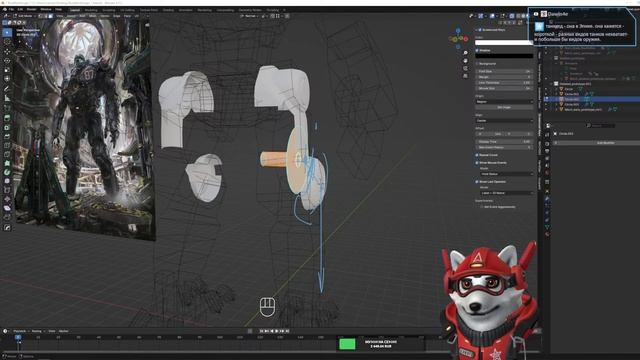Open the Render menu
Viewport: 640px width, 360px height.
[x=31, y=9]
